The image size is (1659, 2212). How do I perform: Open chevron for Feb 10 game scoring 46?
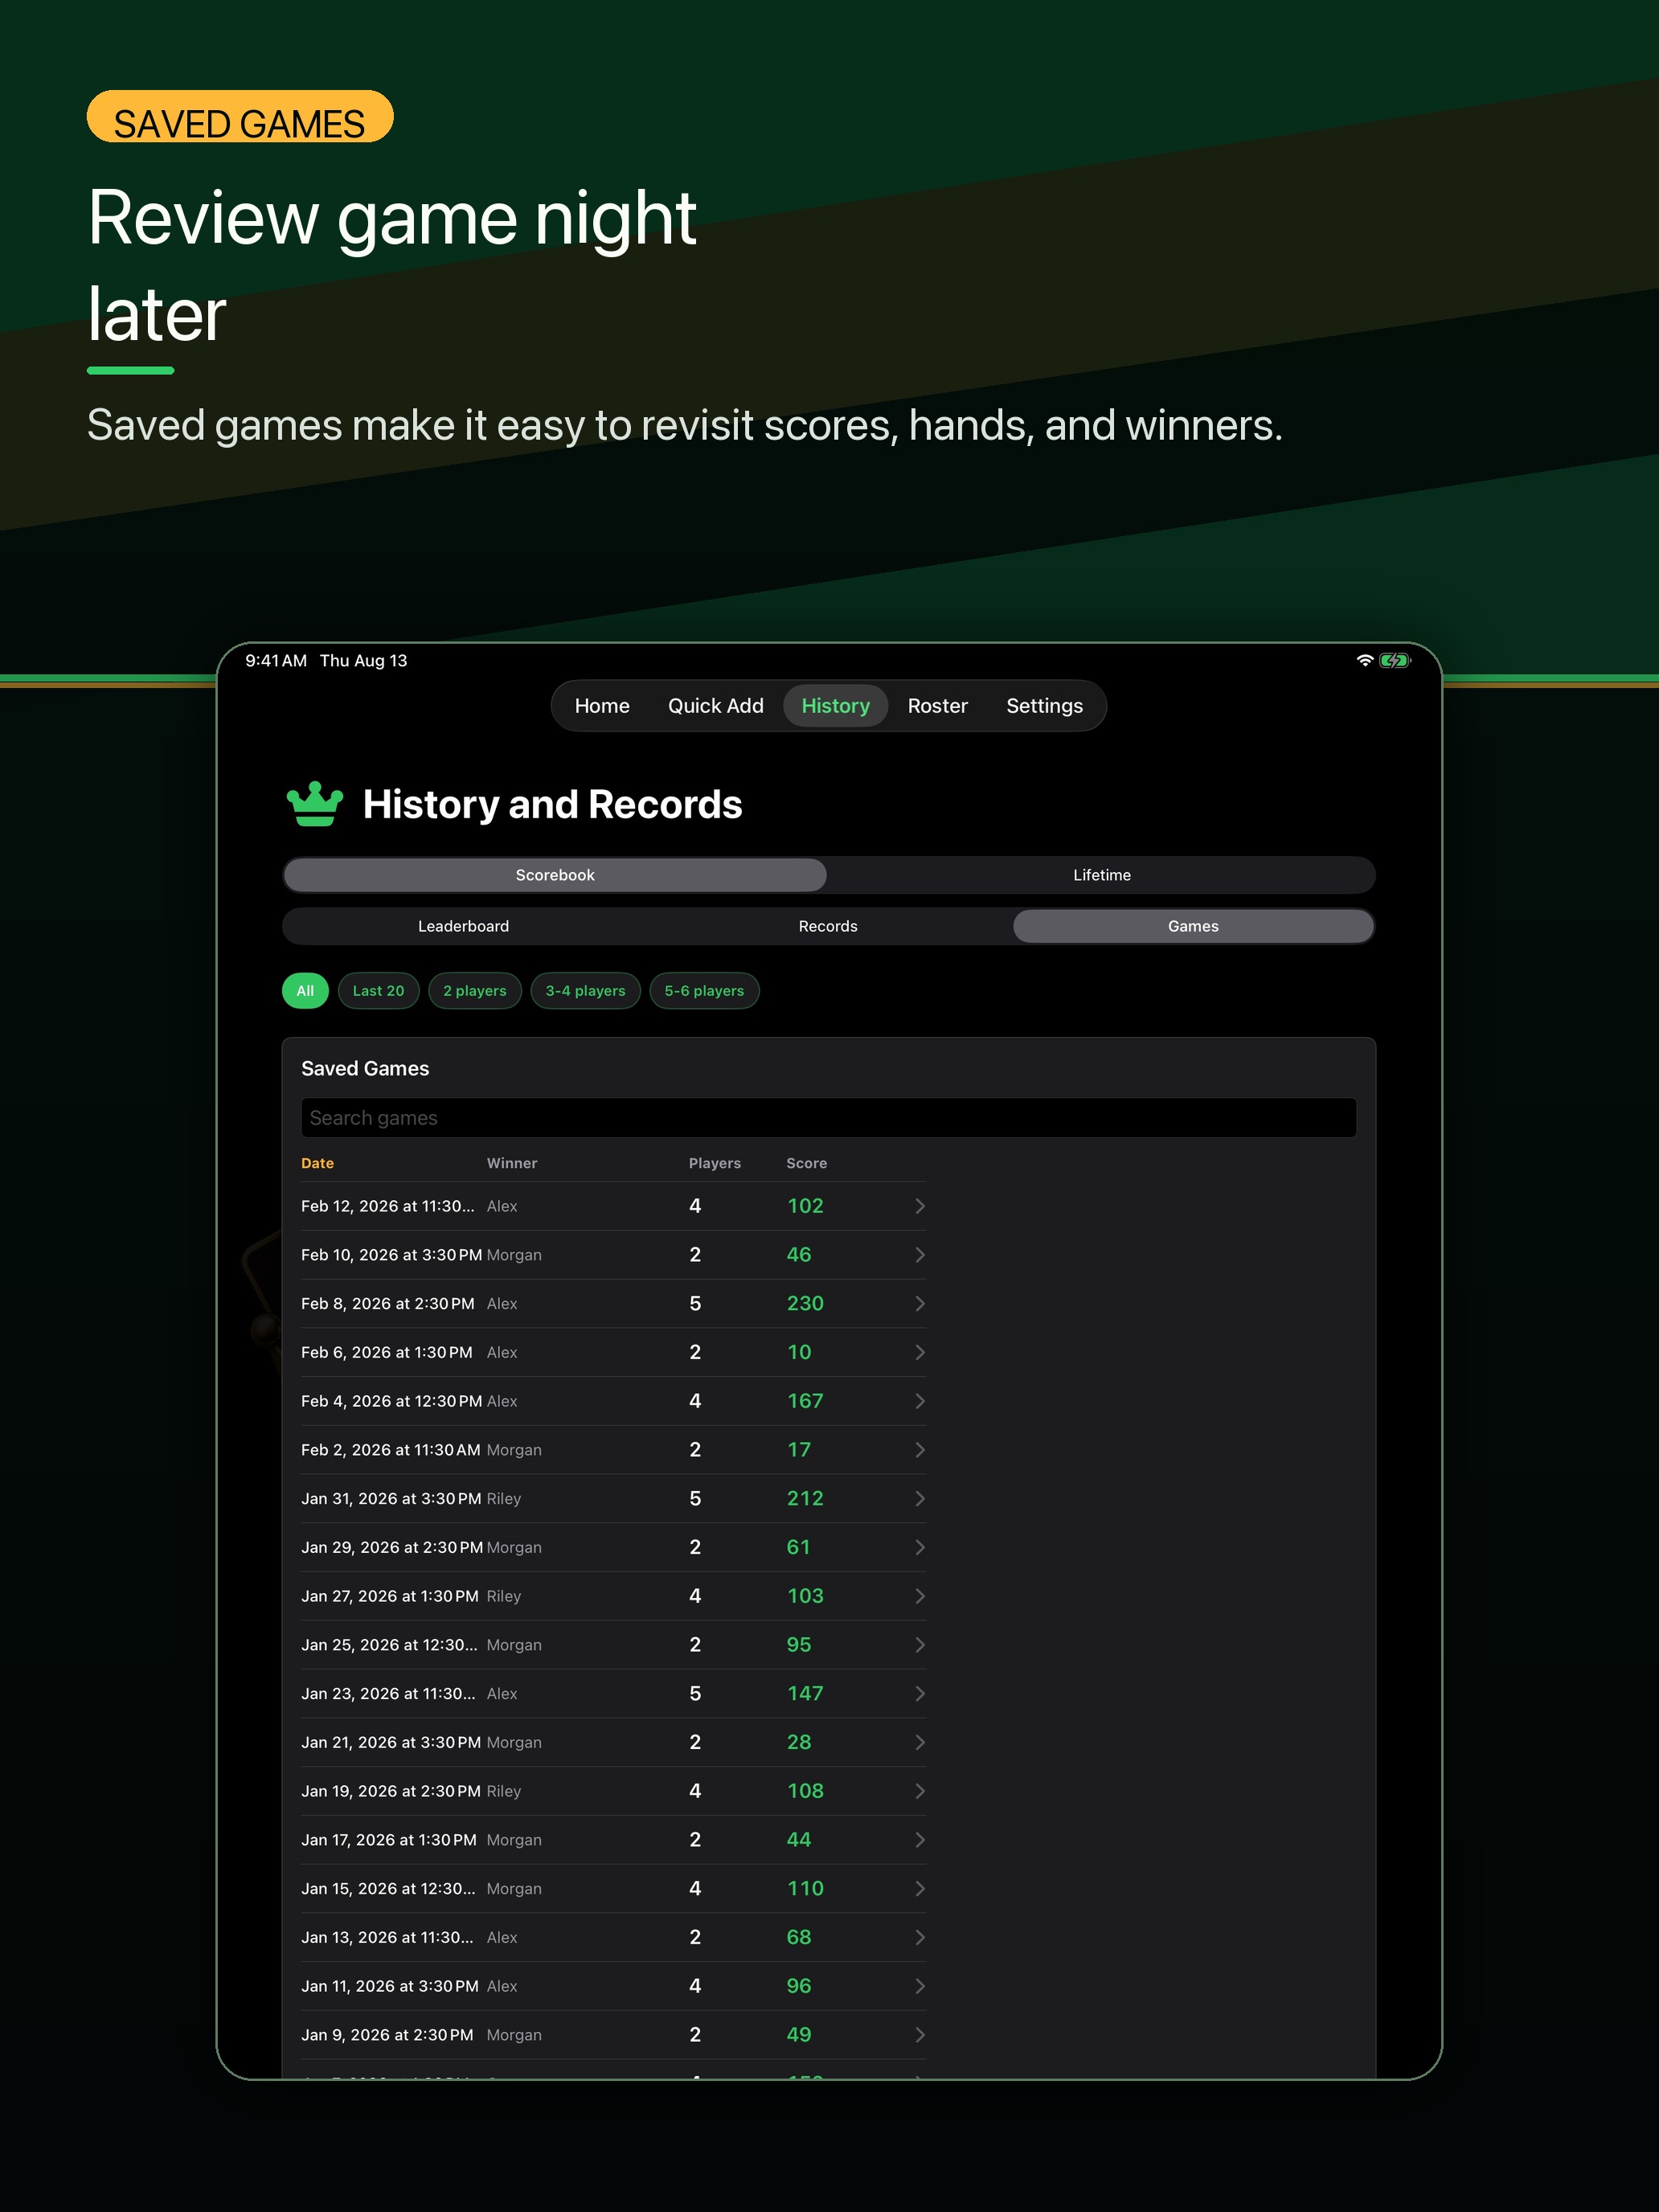[x=919, y=1255]
